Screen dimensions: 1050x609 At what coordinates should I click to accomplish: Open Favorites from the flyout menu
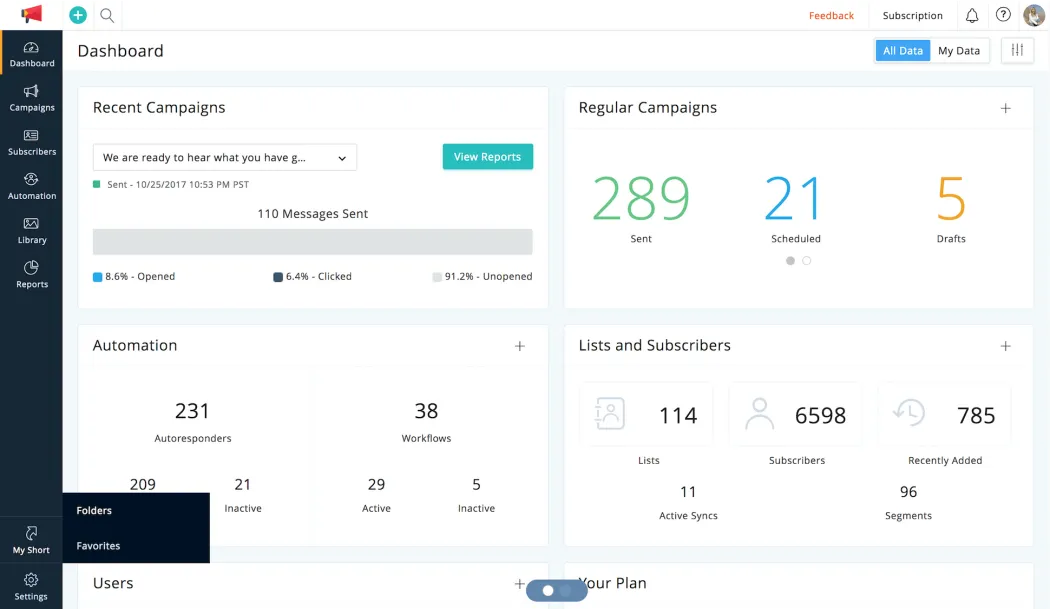98,546
